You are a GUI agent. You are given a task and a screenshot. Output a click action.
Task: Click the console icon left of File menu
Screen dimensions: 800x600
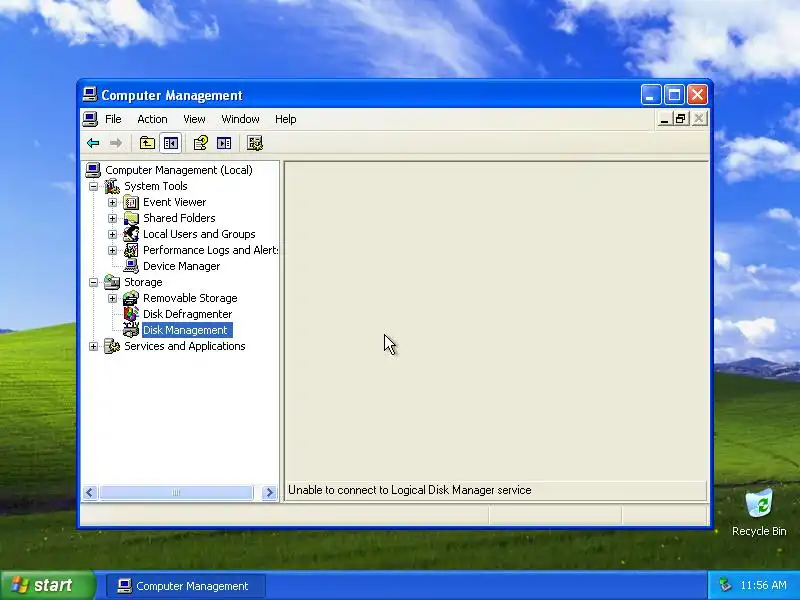[x=90, y=119]
